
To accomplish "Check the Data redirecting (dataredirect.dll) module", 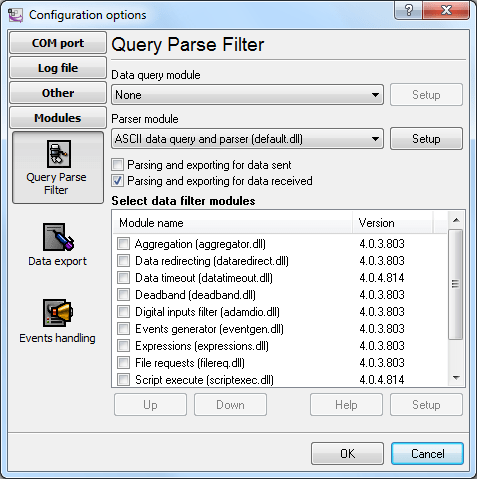I will (123, 261).
